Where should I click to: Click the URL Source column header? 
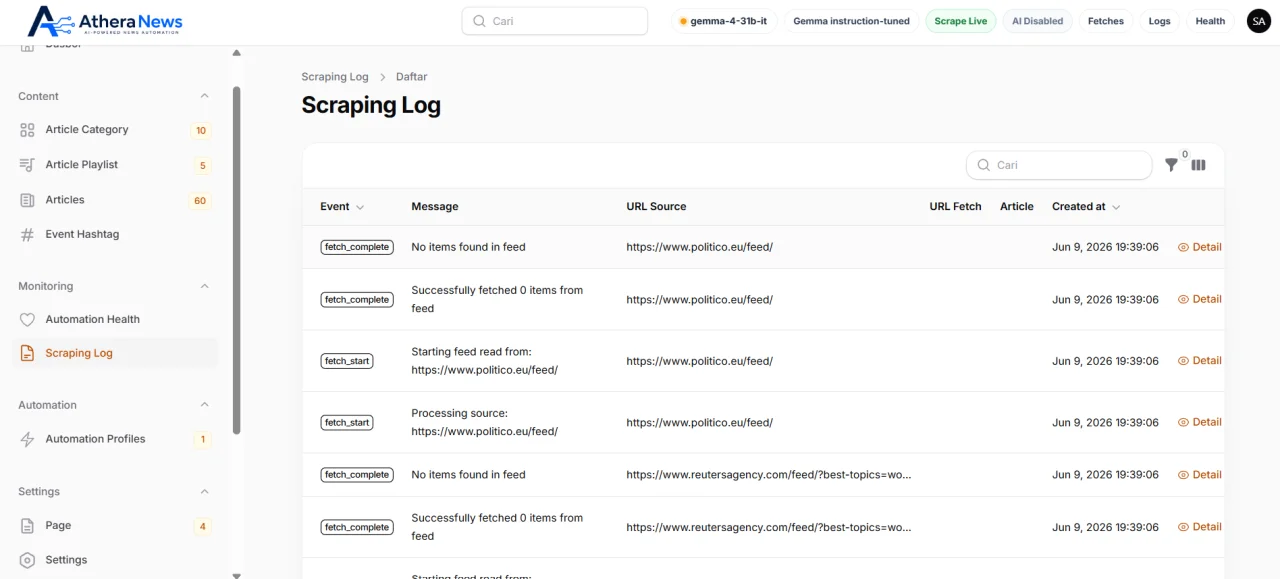656,207
